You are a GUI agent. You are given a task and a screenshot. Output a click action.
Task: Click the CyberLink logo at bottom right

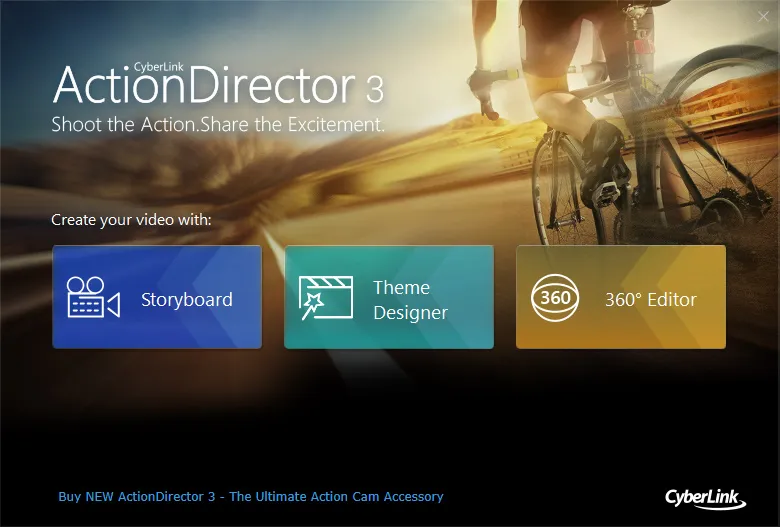(x=705, y=499)
